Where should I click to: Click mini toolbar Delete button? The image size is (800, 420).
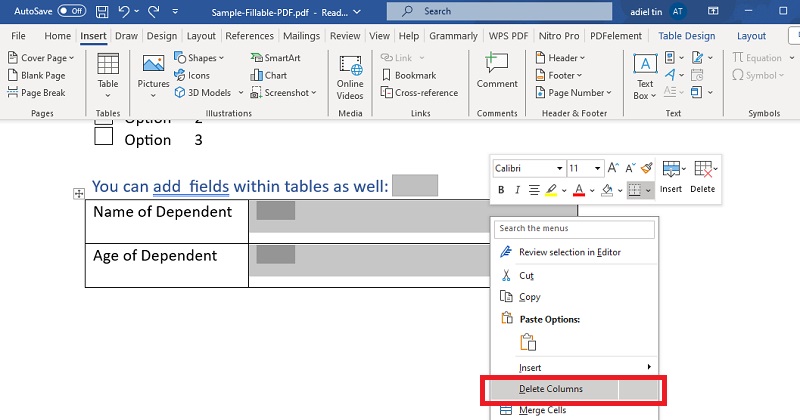click(703, 177)
